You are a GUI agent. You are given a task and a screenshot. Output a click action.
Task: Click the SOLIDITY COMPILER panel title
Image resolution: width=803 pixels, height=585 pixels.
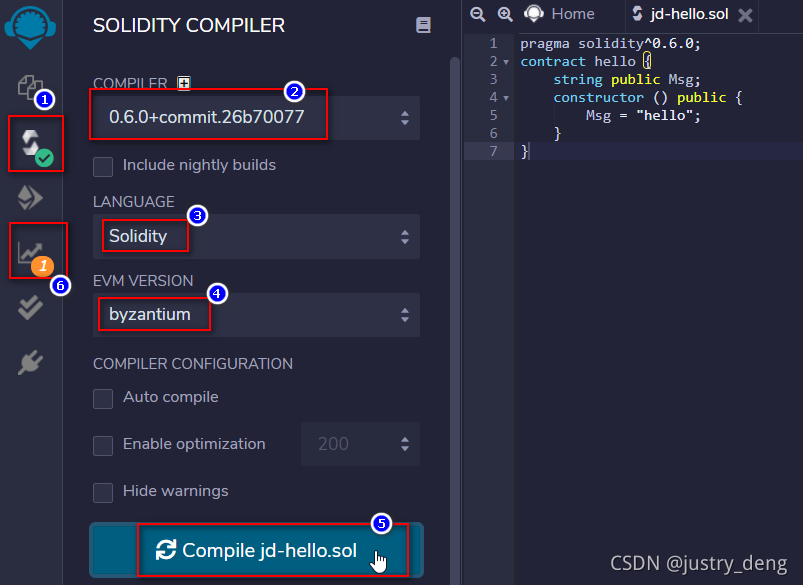point(189,26)
